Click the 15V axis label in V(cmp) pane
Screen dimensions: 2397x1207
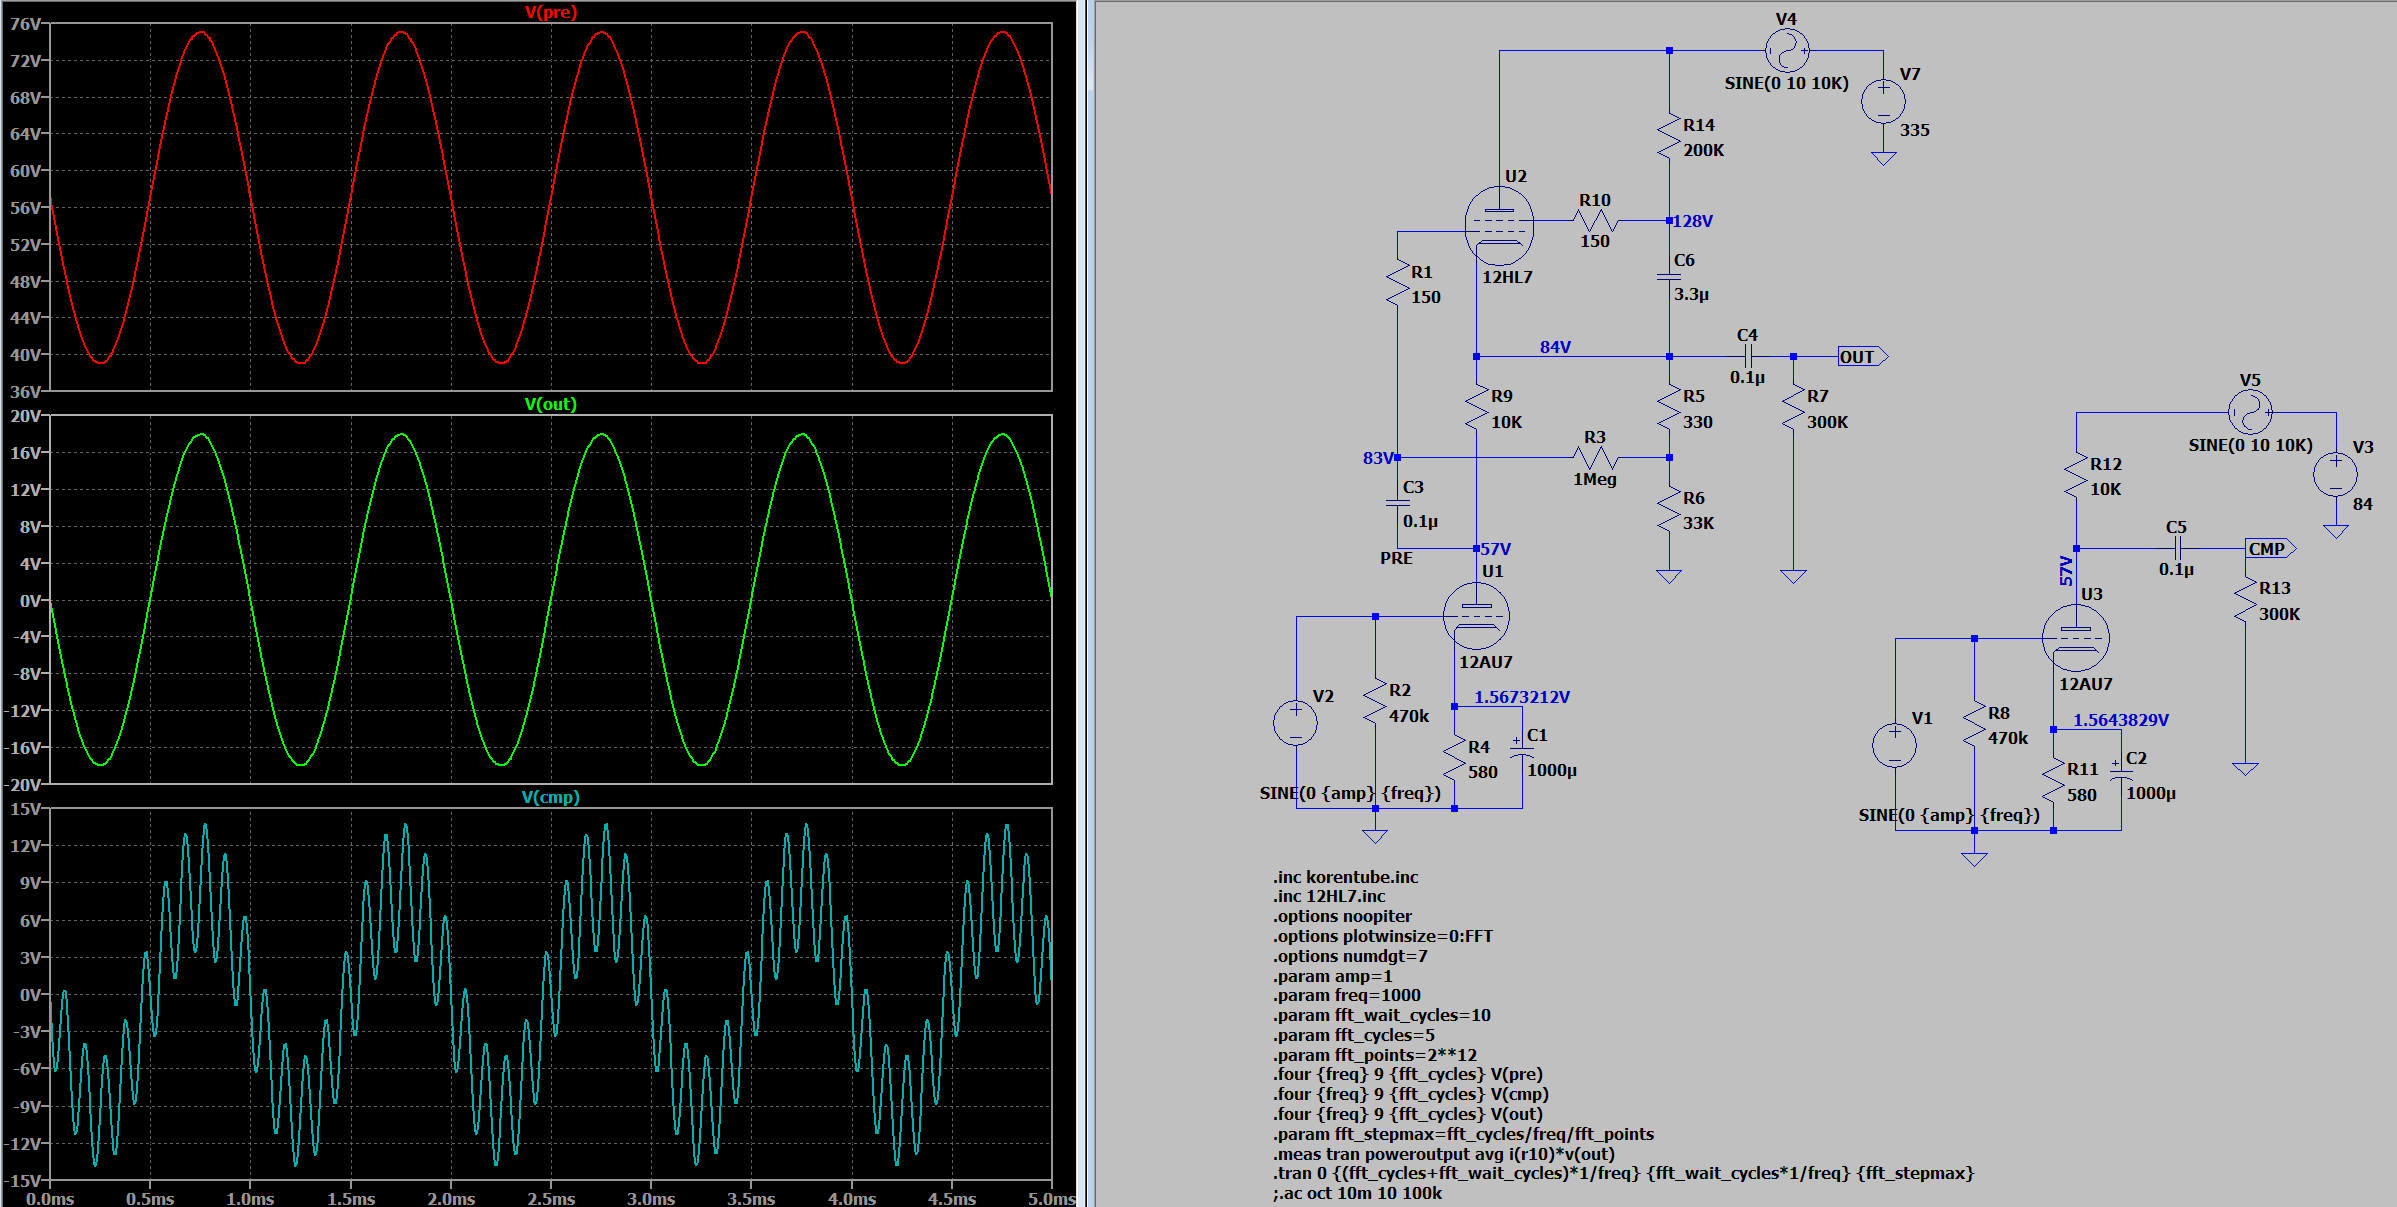(25, 809)
